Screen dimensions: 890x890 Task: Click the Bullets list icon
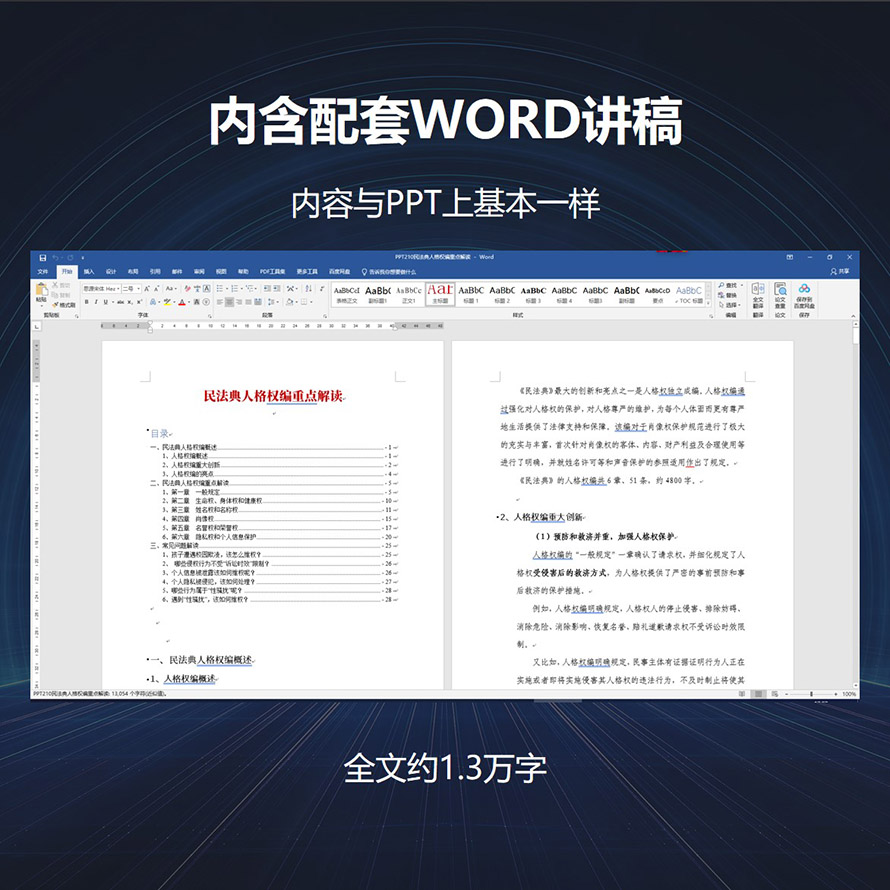pyautogui.click(x=220, y=289)
